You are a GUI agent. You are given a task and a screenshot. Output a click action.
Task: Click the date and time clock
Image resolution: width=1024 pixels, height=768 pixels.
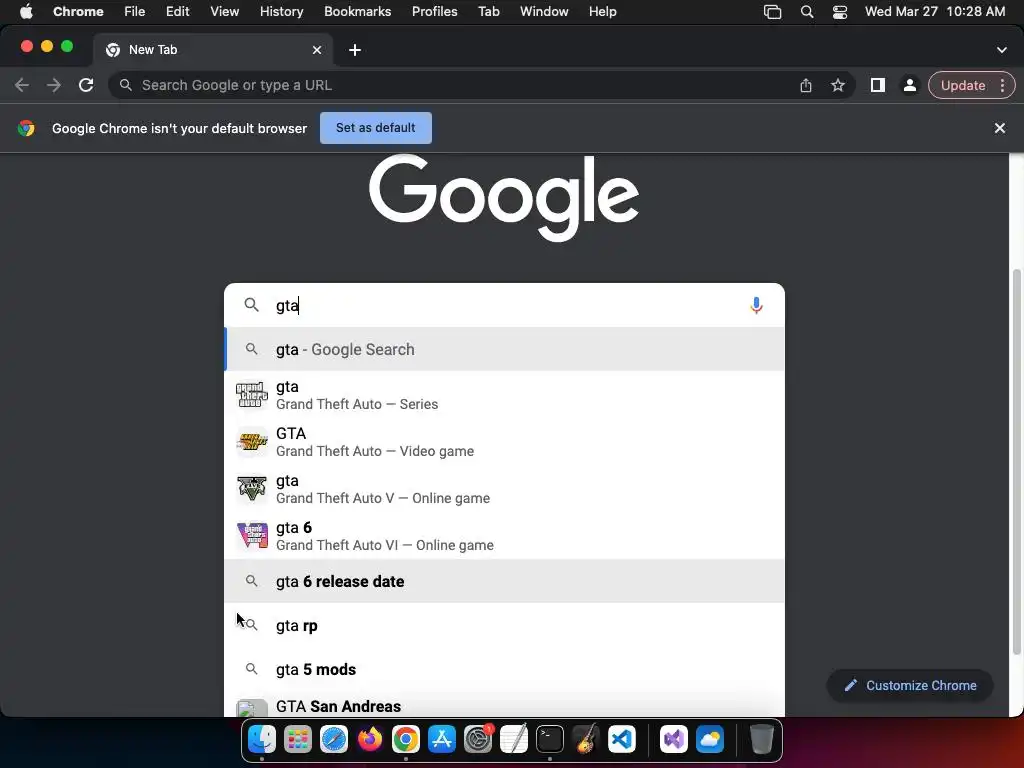[935, 11]
